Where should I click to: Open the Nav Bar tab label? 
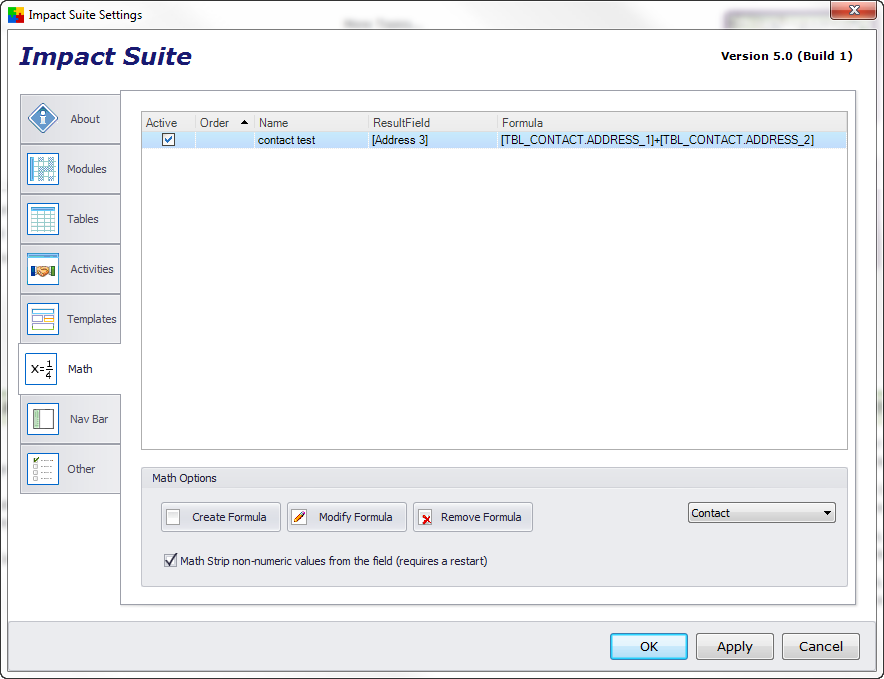point(89,419)
